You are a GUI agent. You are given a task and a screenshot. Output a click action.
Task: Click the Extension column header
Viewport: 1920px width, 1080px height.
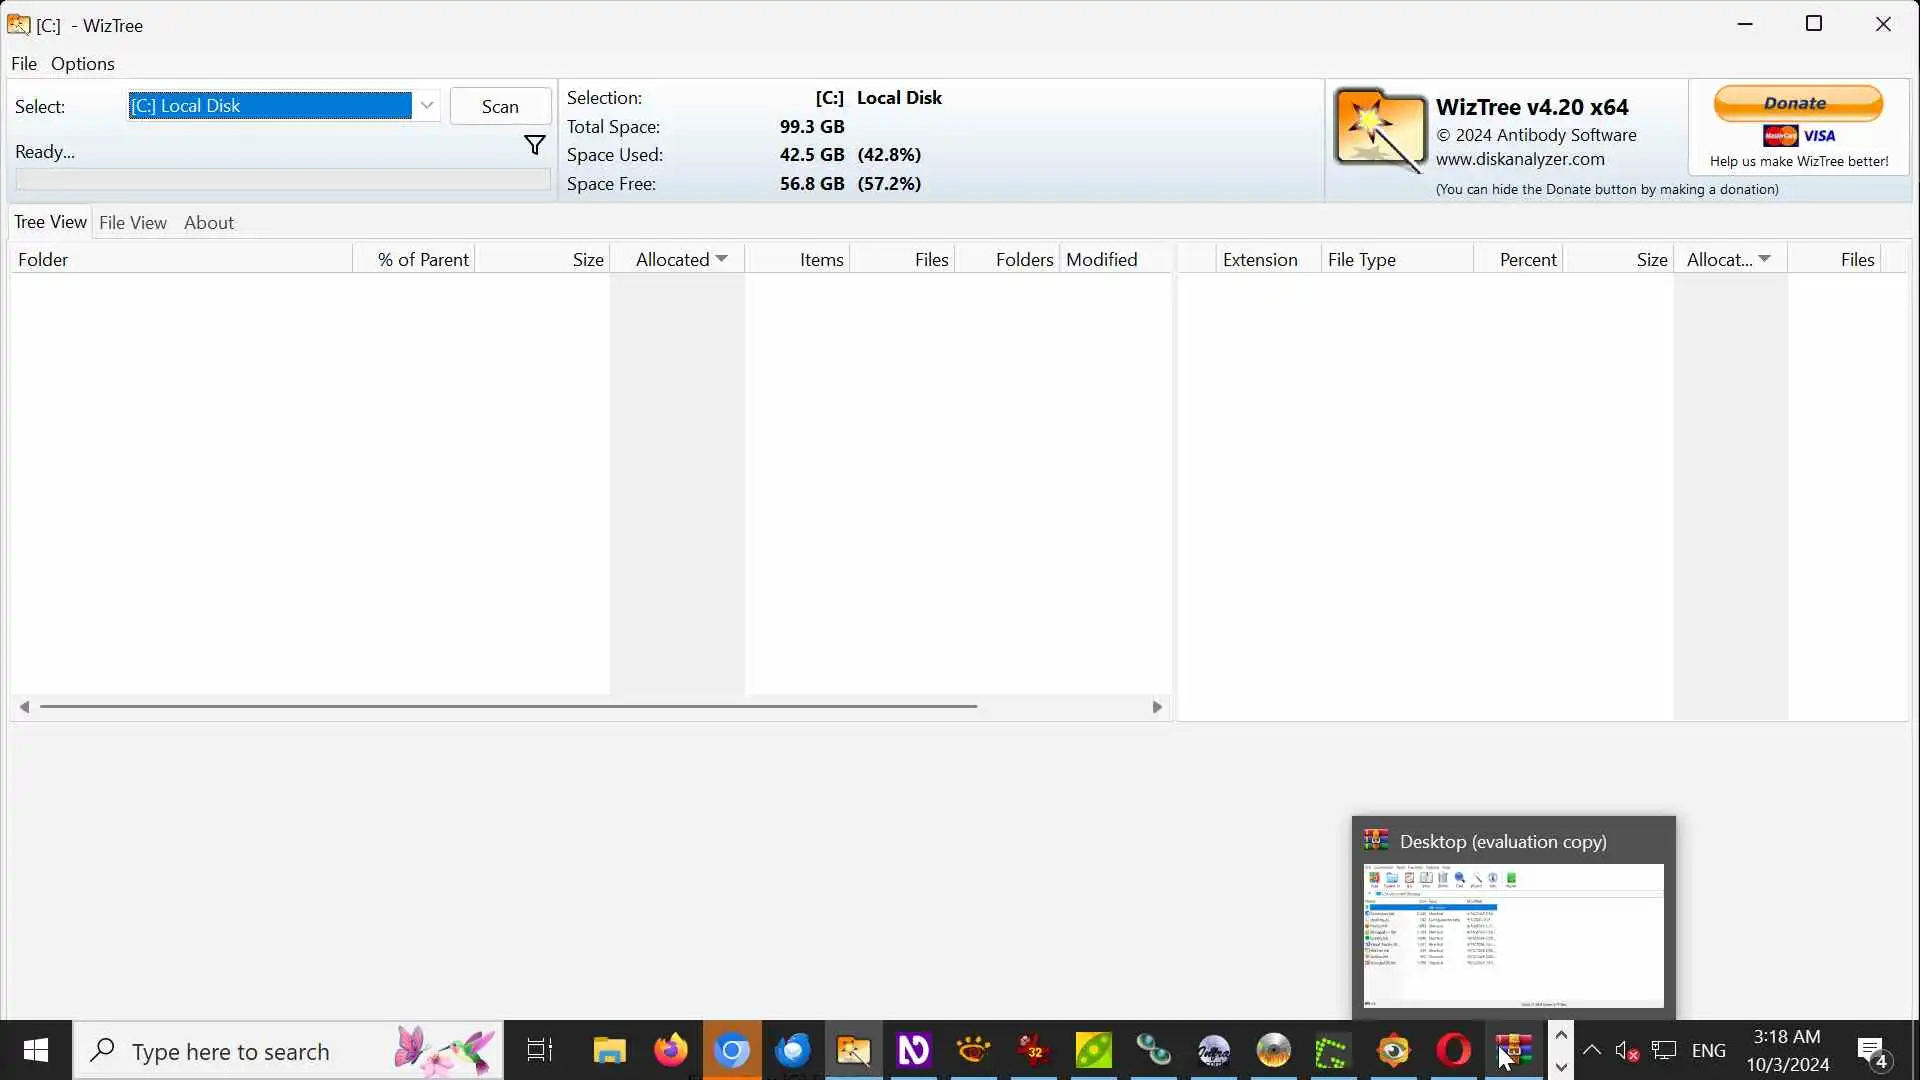click(1259, 260)
